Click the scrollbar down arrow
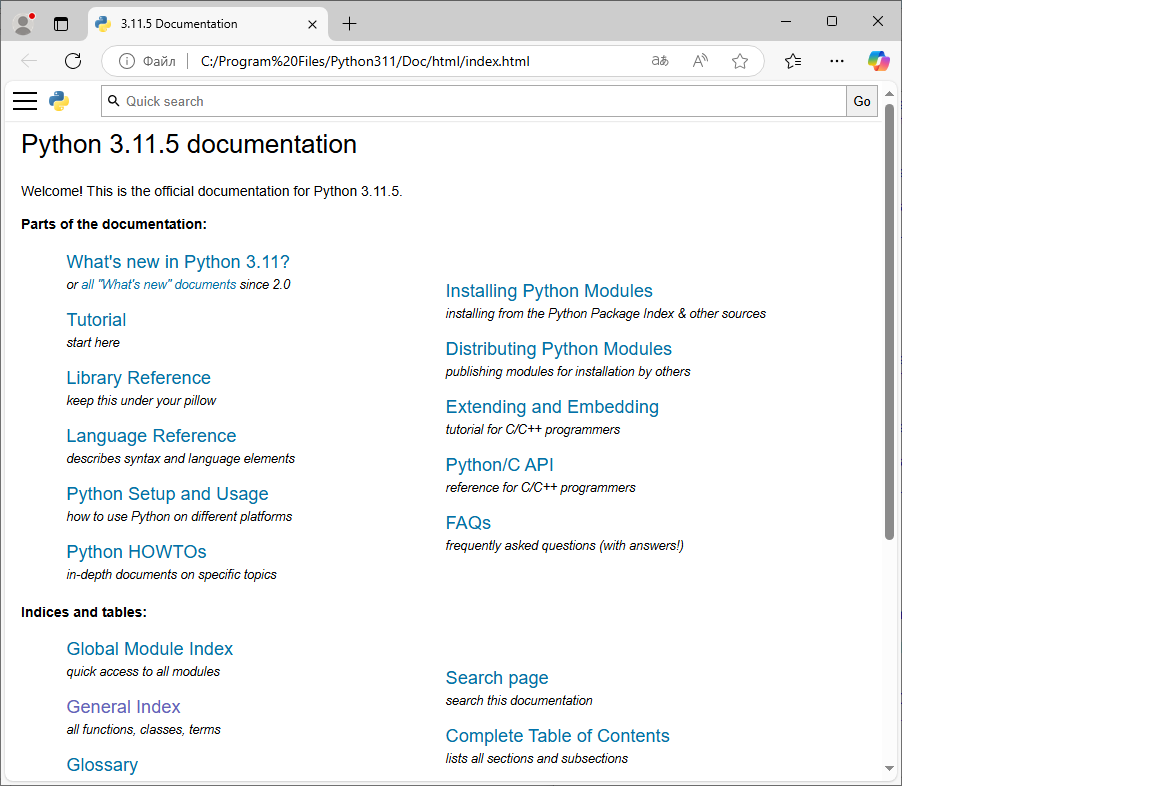The height and width of the screenshot is (786, 1152). pyautogui.click(x=889, y=768)
